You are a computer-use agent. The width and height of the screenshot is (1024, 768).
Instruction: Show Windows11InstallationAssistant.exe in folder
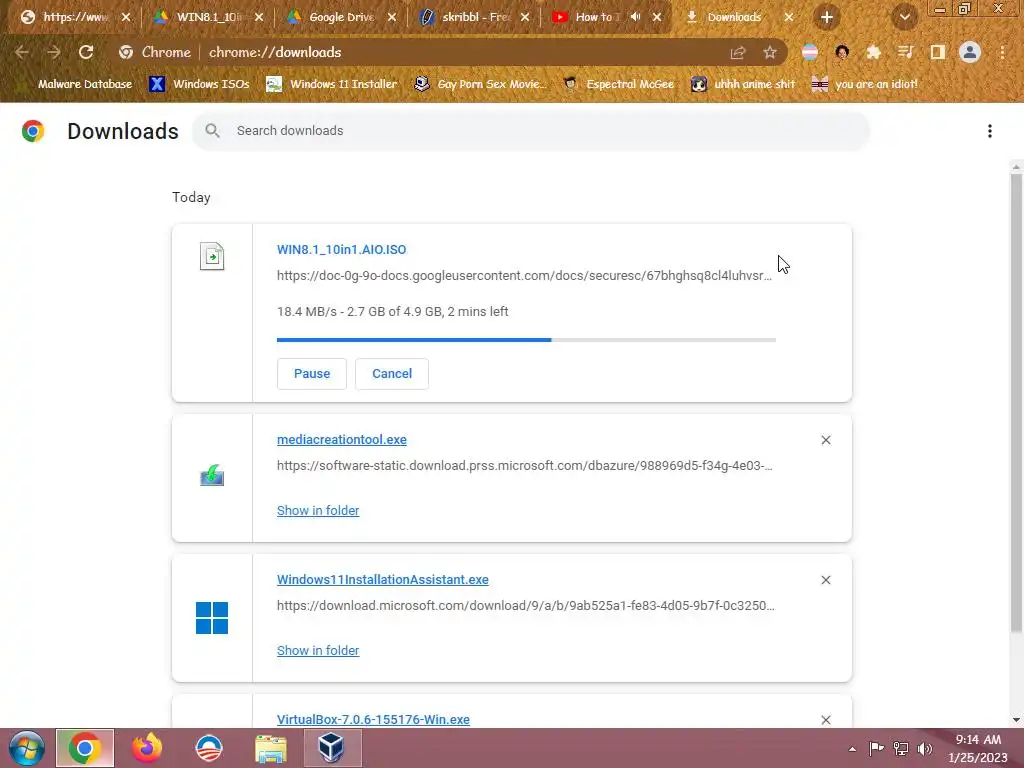click(x=318, y=650)
